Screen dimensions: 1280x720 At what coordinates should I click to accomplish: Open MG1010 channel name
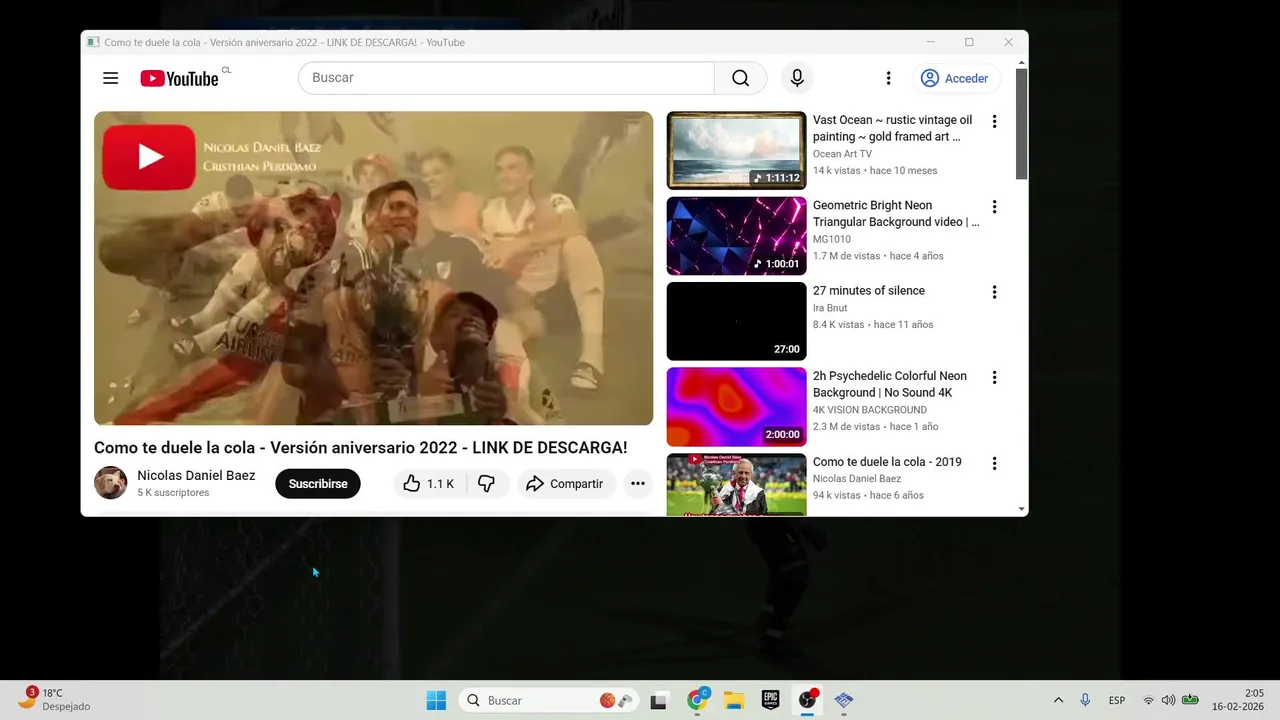point(832,239)
